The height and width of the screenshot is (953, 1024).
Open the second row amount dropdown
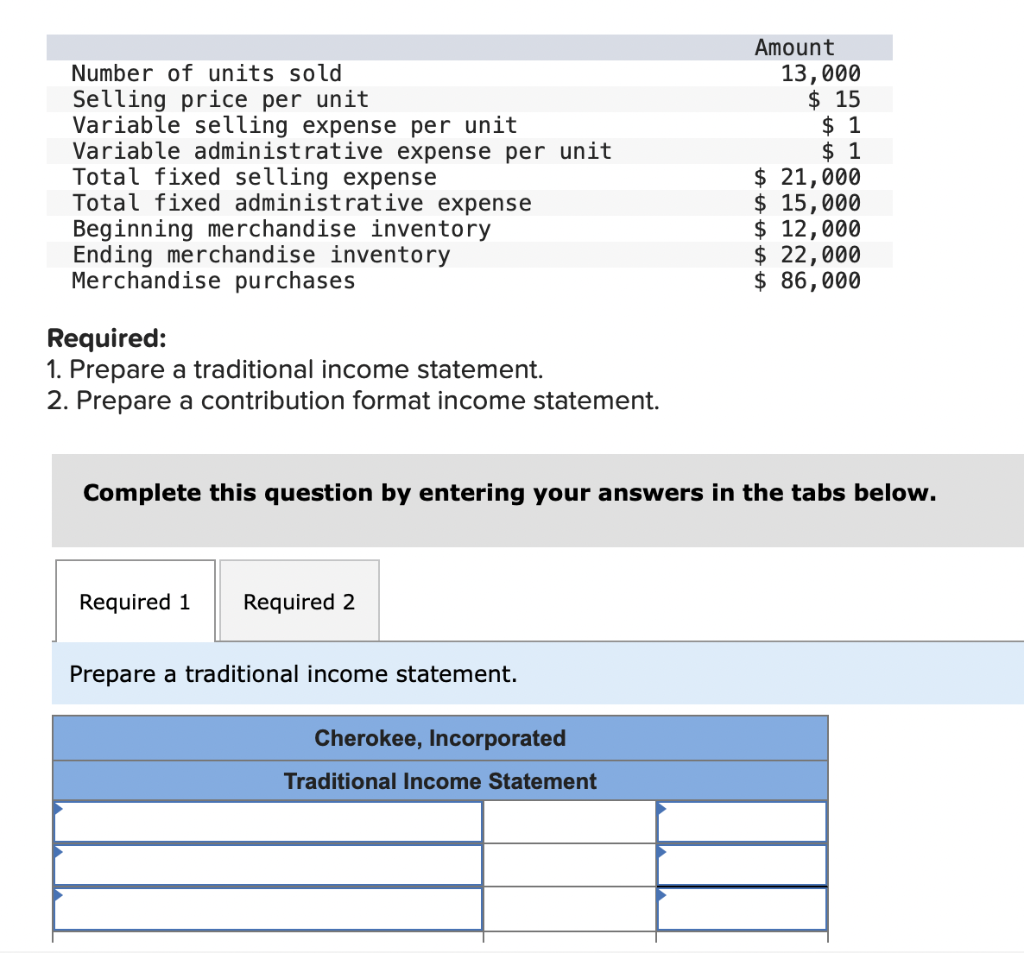662,854
